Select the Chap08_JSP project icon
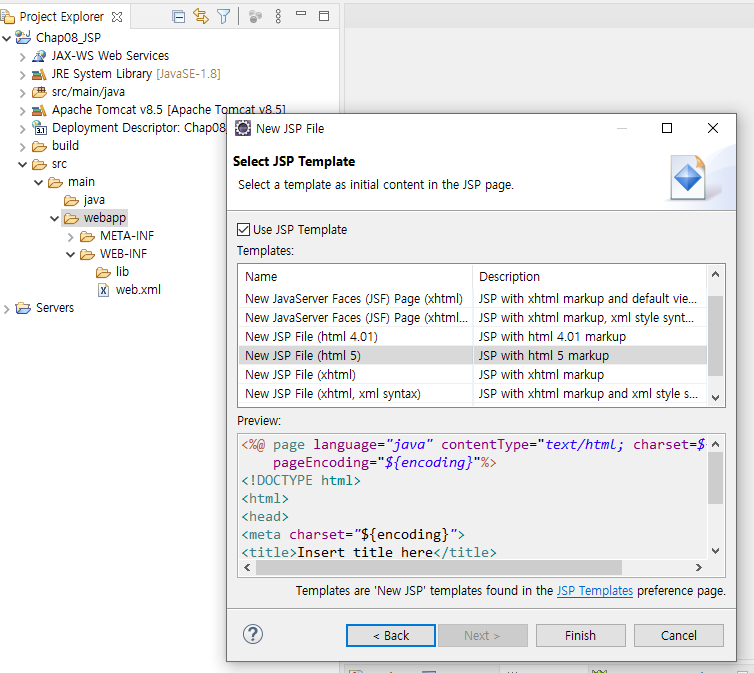 23,37
